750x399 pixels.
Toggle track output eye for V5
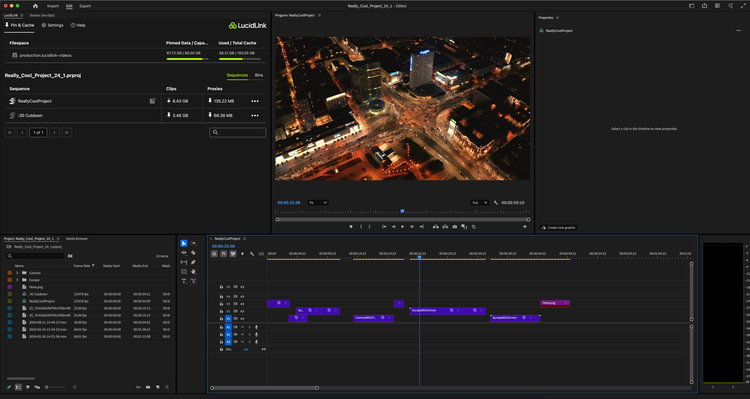pos(242,287)
